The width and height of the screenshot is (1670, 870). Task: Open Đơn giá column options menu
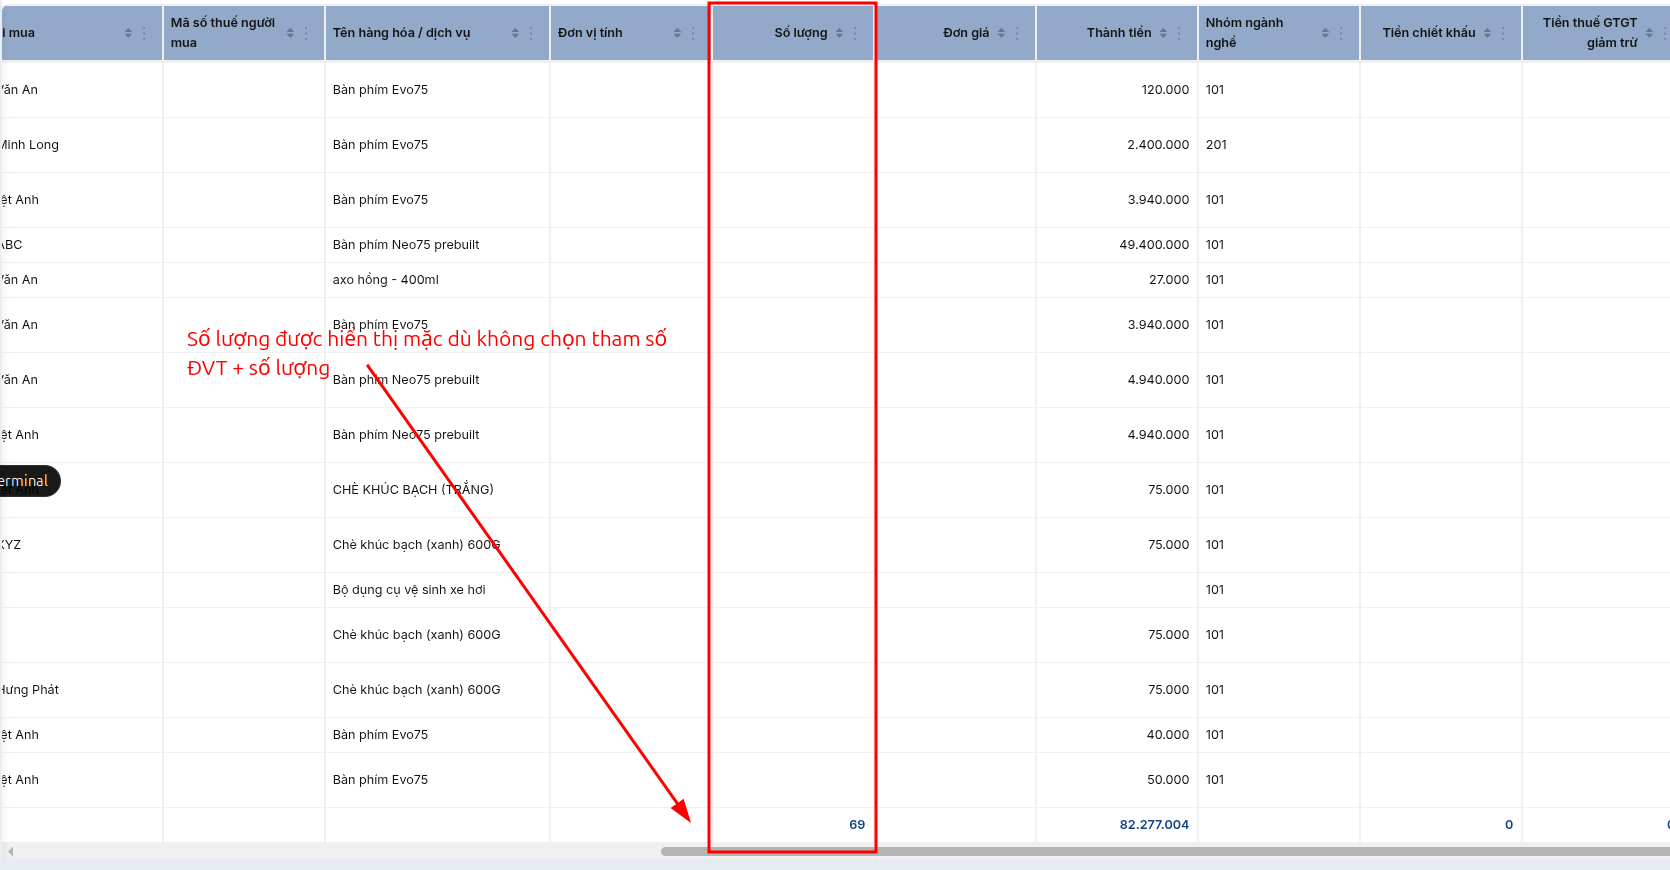[1017, 33]
